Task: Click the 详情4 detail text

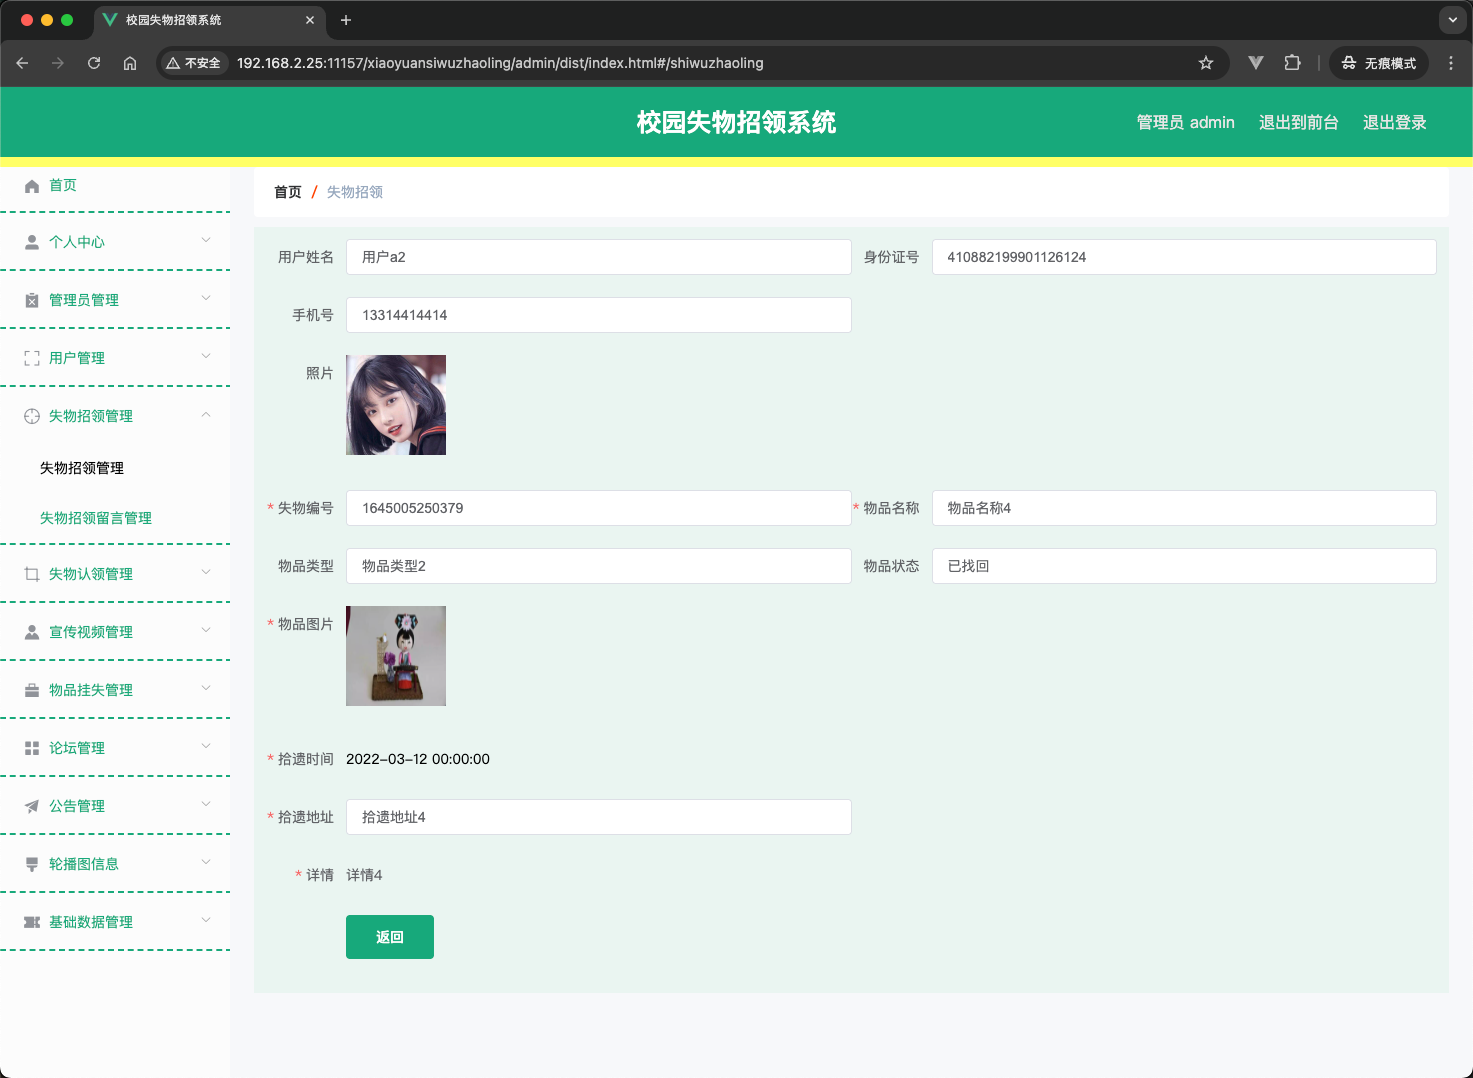Action: tap(364, 875)
